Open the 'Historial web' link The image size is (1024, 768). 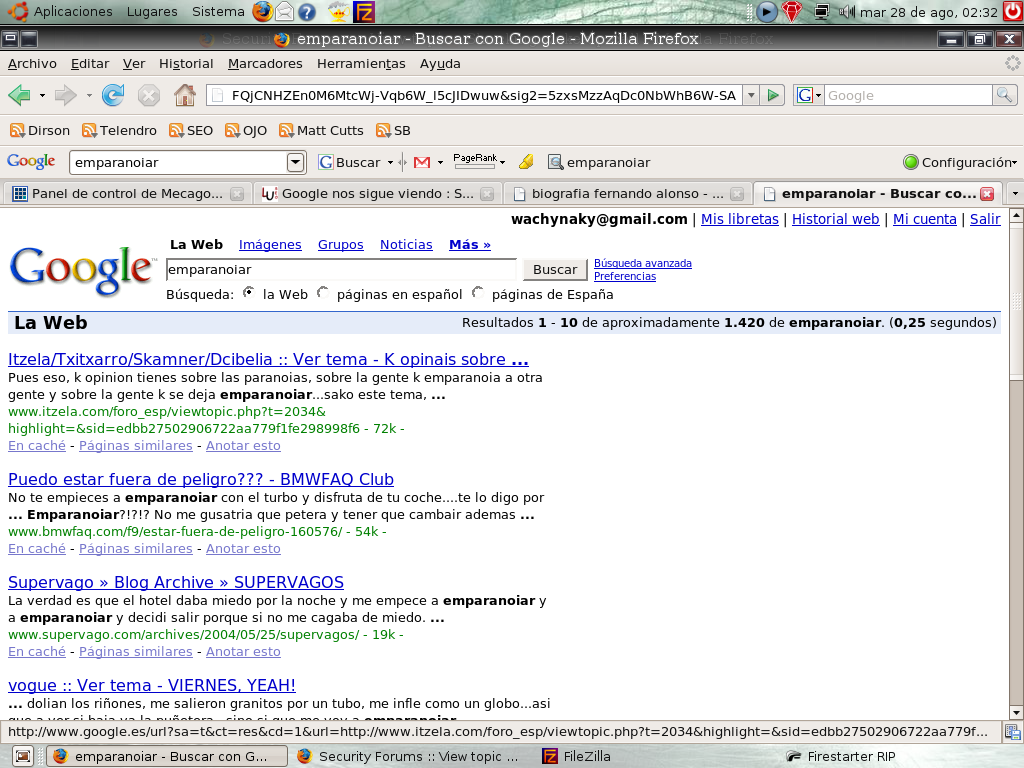pos(835,219)
